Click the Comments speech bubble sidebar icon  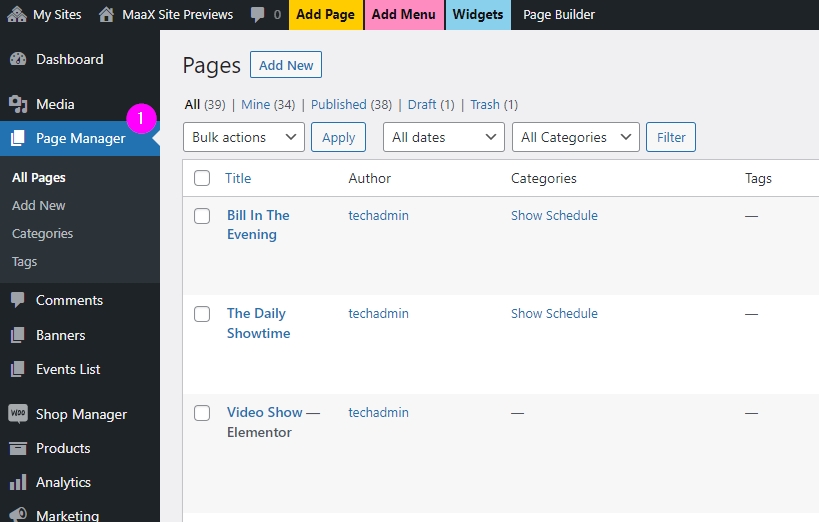tap(18, 300)
